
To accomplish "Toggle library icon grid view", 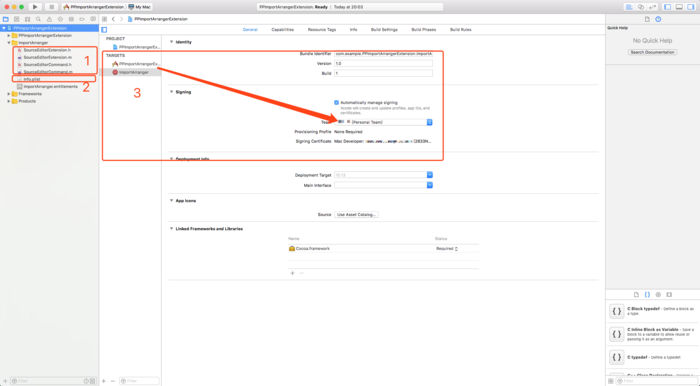I will coord(611,381).
